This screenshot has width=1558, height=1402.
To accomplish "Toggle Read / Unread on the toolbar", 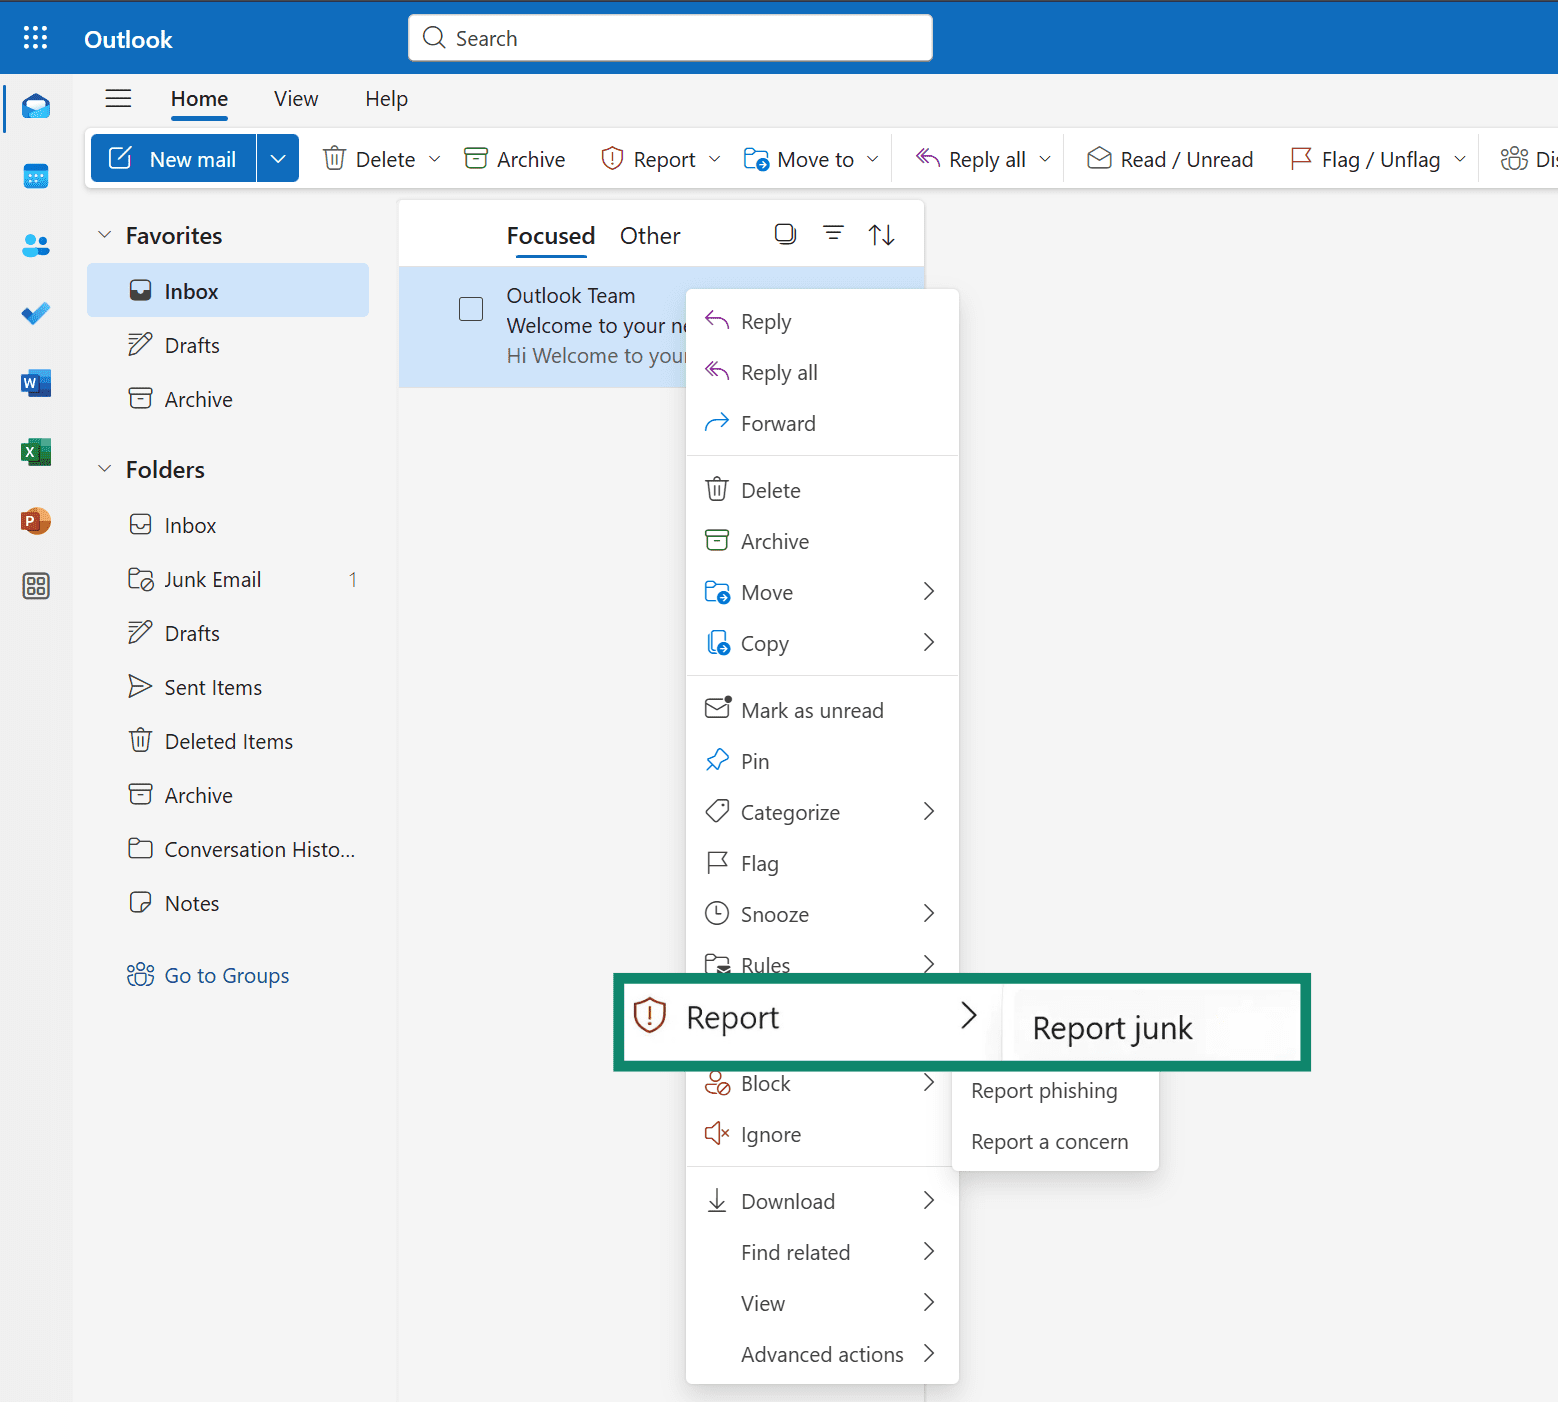I will [1169, 158].
